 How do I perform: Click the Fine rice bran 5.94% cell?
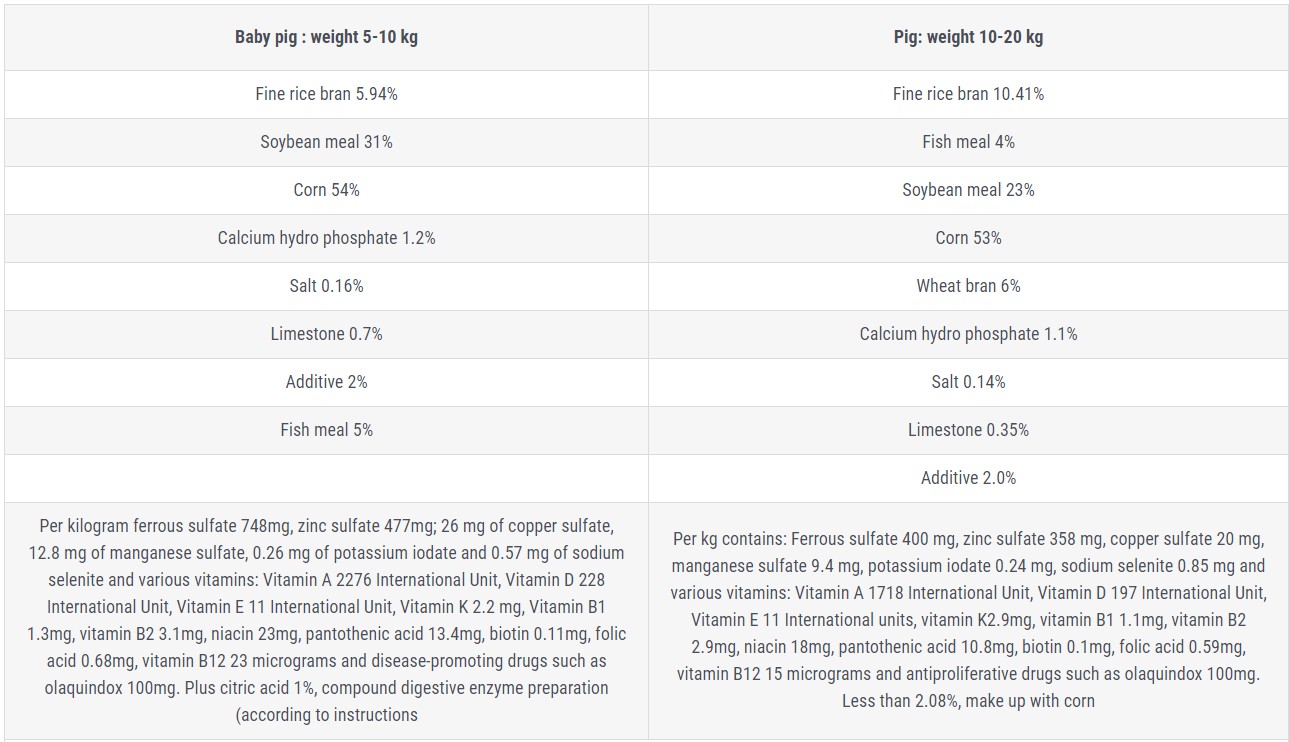[x=326, y=94]
